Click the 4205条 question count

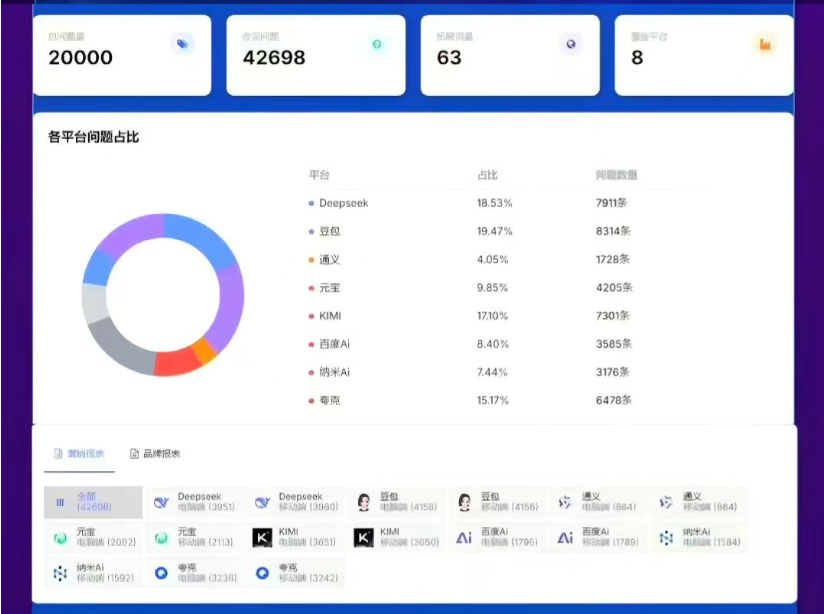coord(614,288)
